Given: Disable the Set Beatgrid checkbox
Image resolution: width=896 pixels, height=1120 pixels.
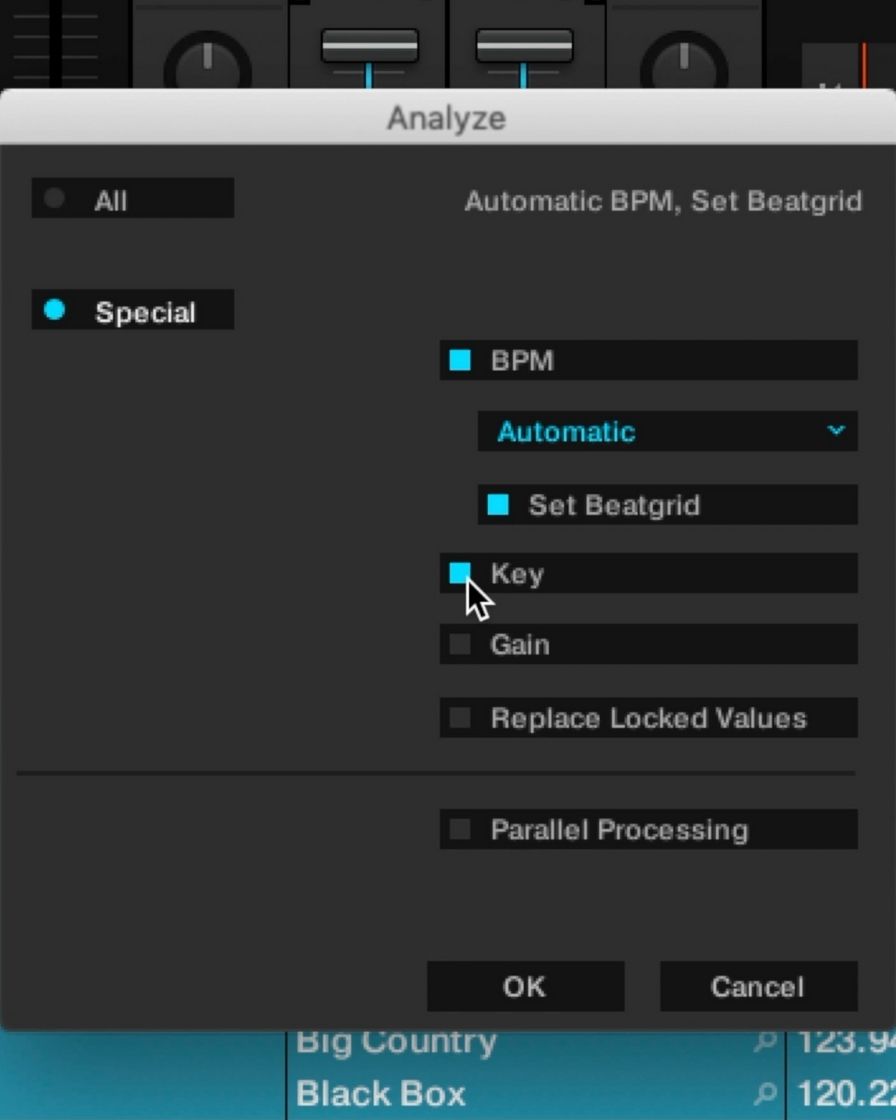Looking at the screenshot, I should pos(498,505).
